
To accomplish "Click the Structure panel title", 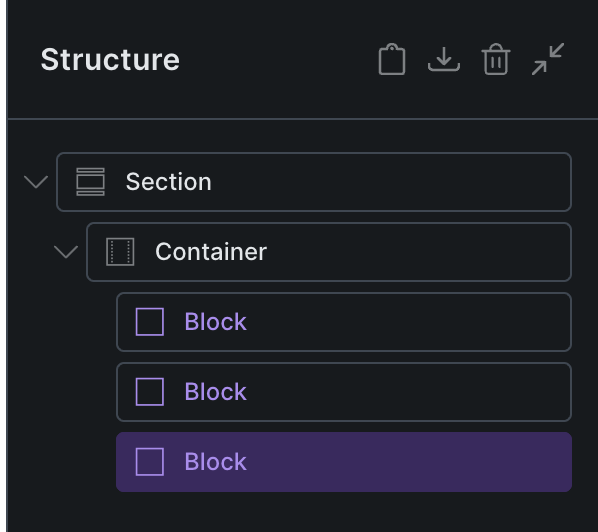I will point(110,59).
